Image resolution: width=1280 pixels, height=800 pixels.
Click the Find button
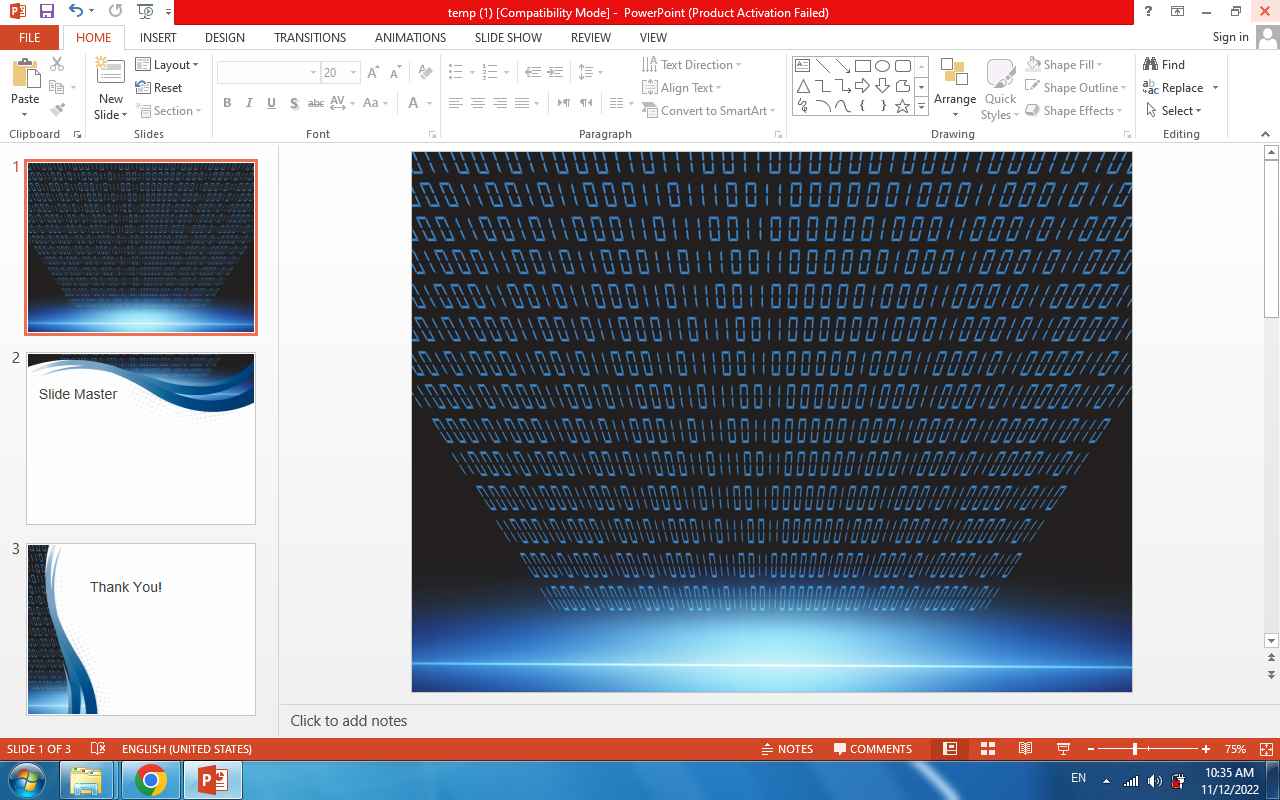click(x=1165, y=65)
